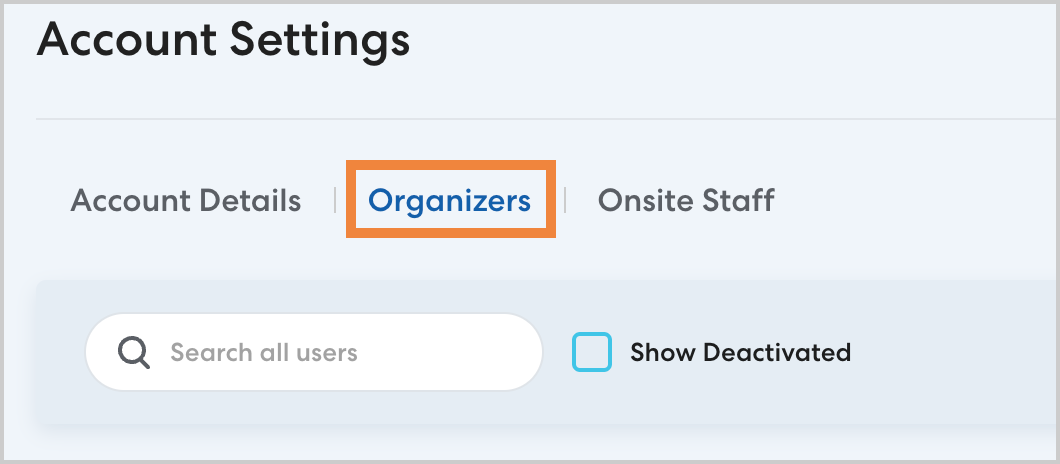The width and height of the screenshot is (1060, 464).
Task: Open the Account Details tab
Action: click(186, 200)
